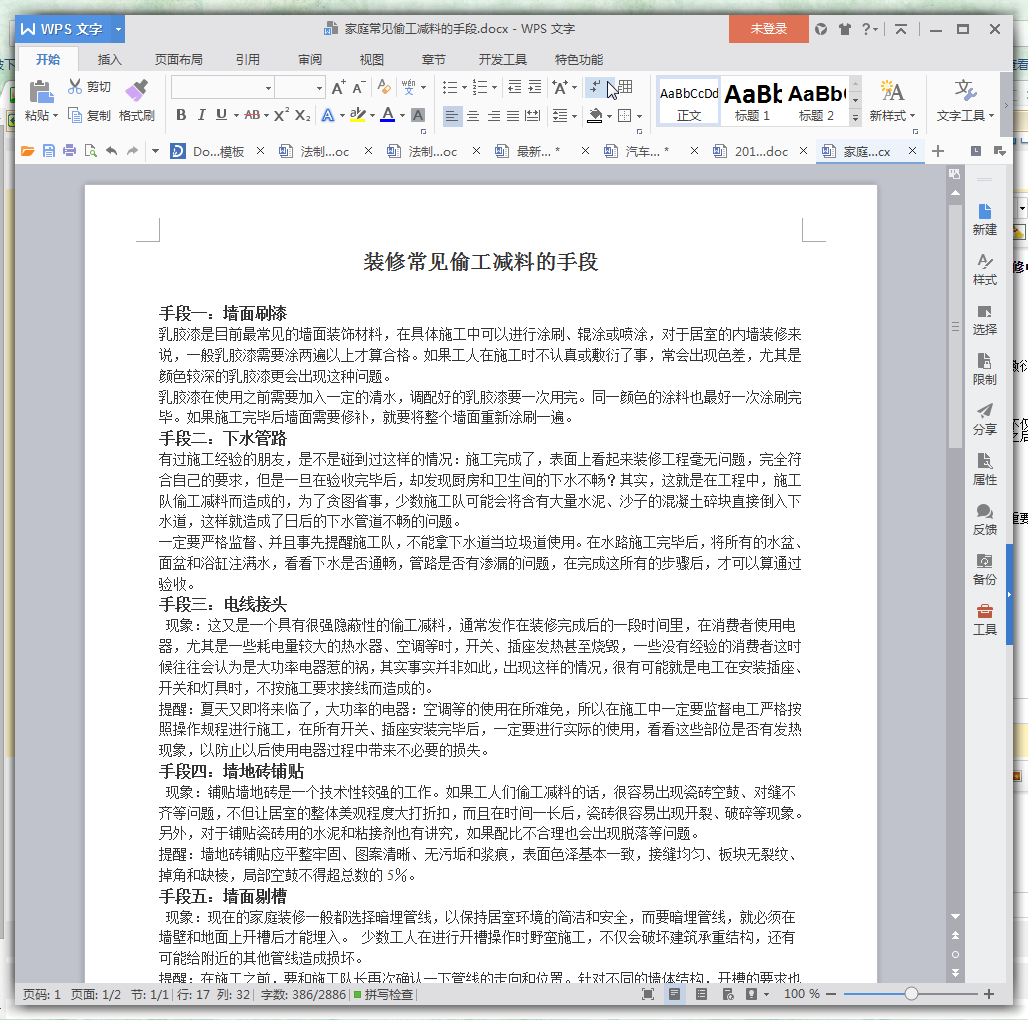Click the font color A swatch
The height and width of the screenshot is (1020, 1028).
click(x=387, y=115)
